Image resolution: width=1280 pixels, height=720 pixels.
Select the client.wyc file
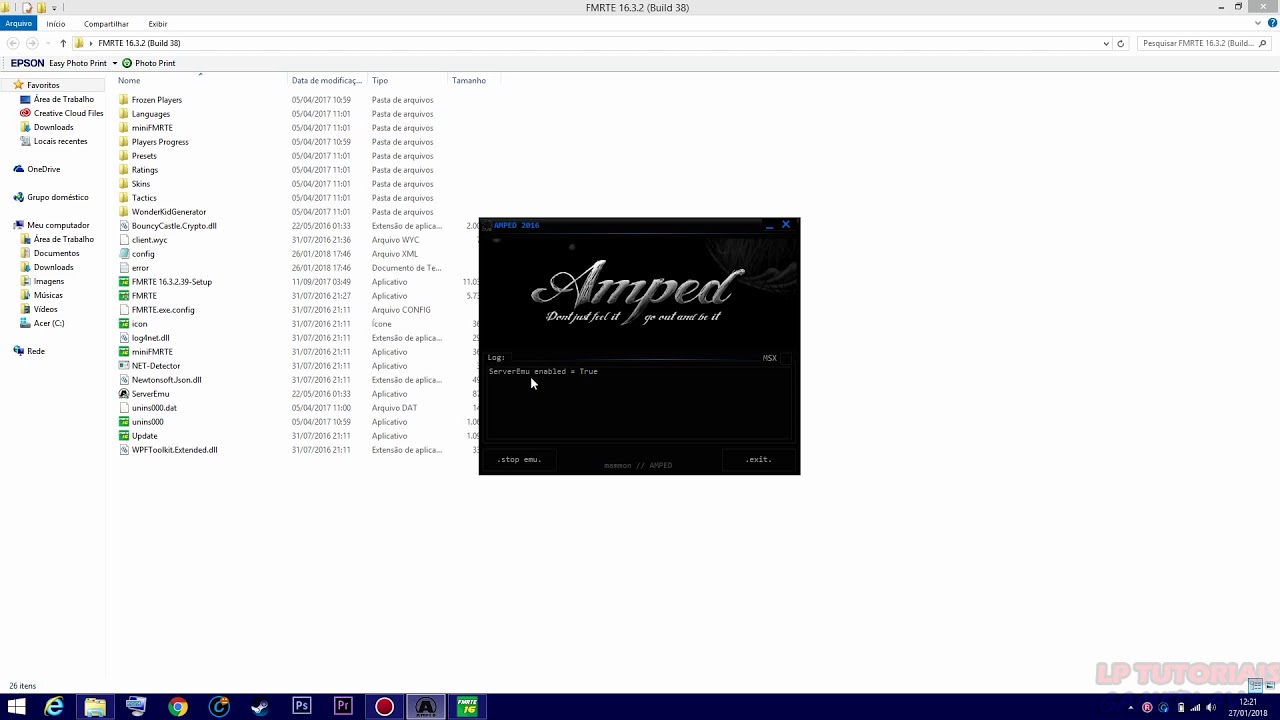tap(149, 240)
